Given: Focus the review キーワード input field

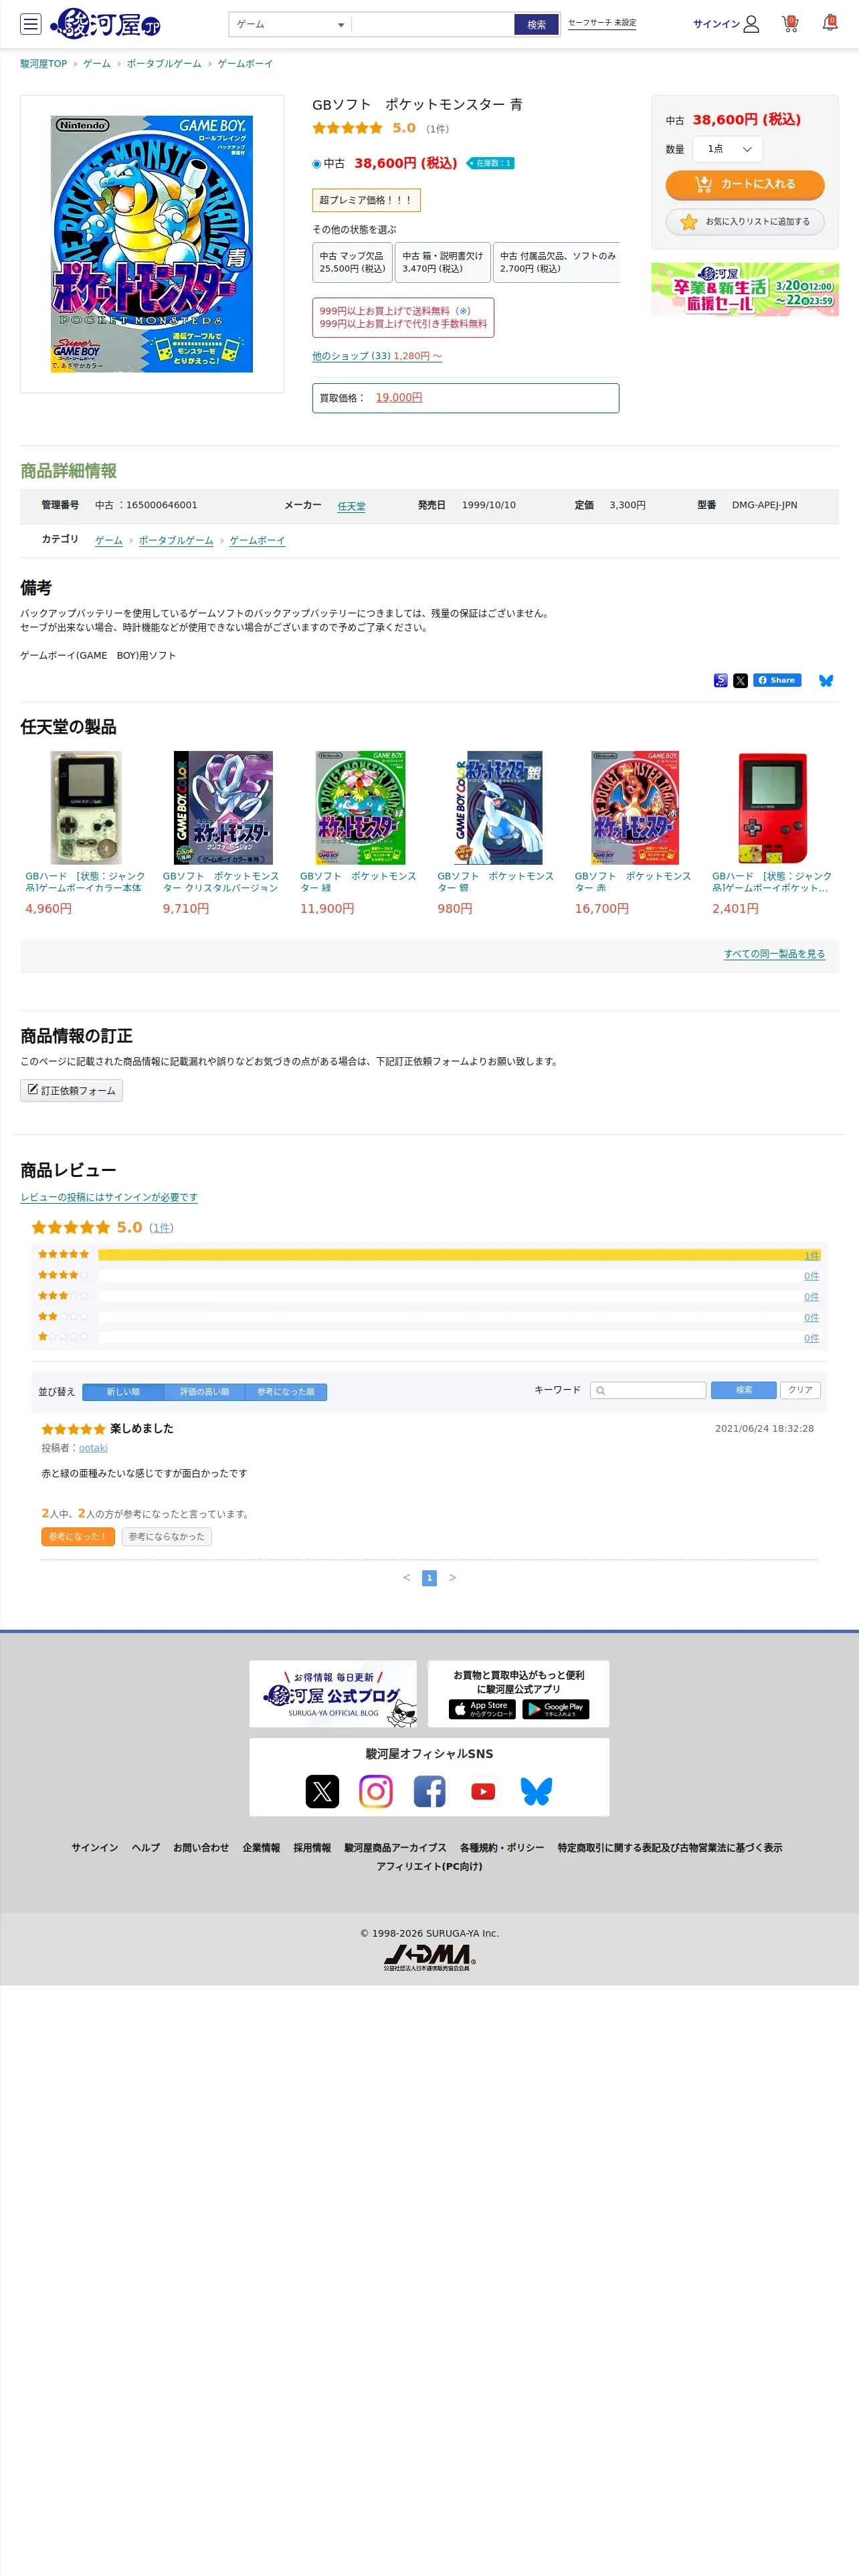Looking at the screenshot, I should (x=648, y=1390).
